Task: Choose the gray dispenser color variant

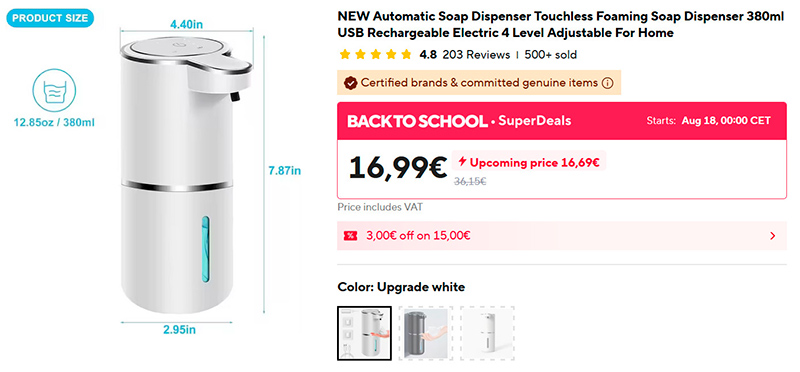Action: point(426,333)
